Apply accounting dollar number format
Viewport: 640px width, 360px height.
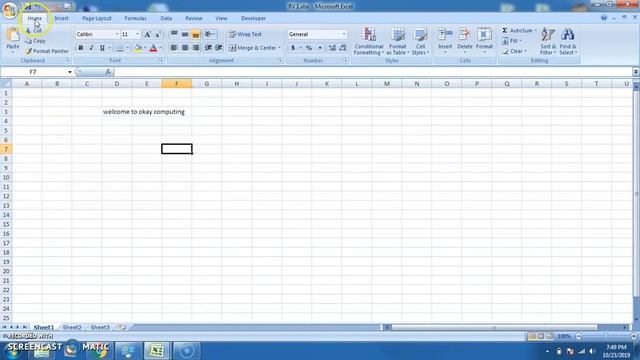pos(293,48)
